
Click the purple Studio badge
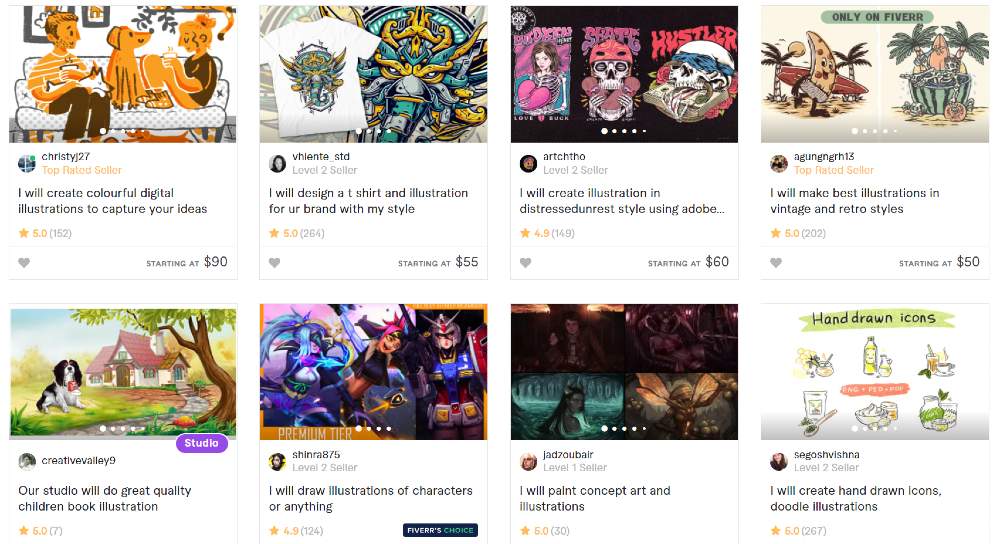point(202,443)
